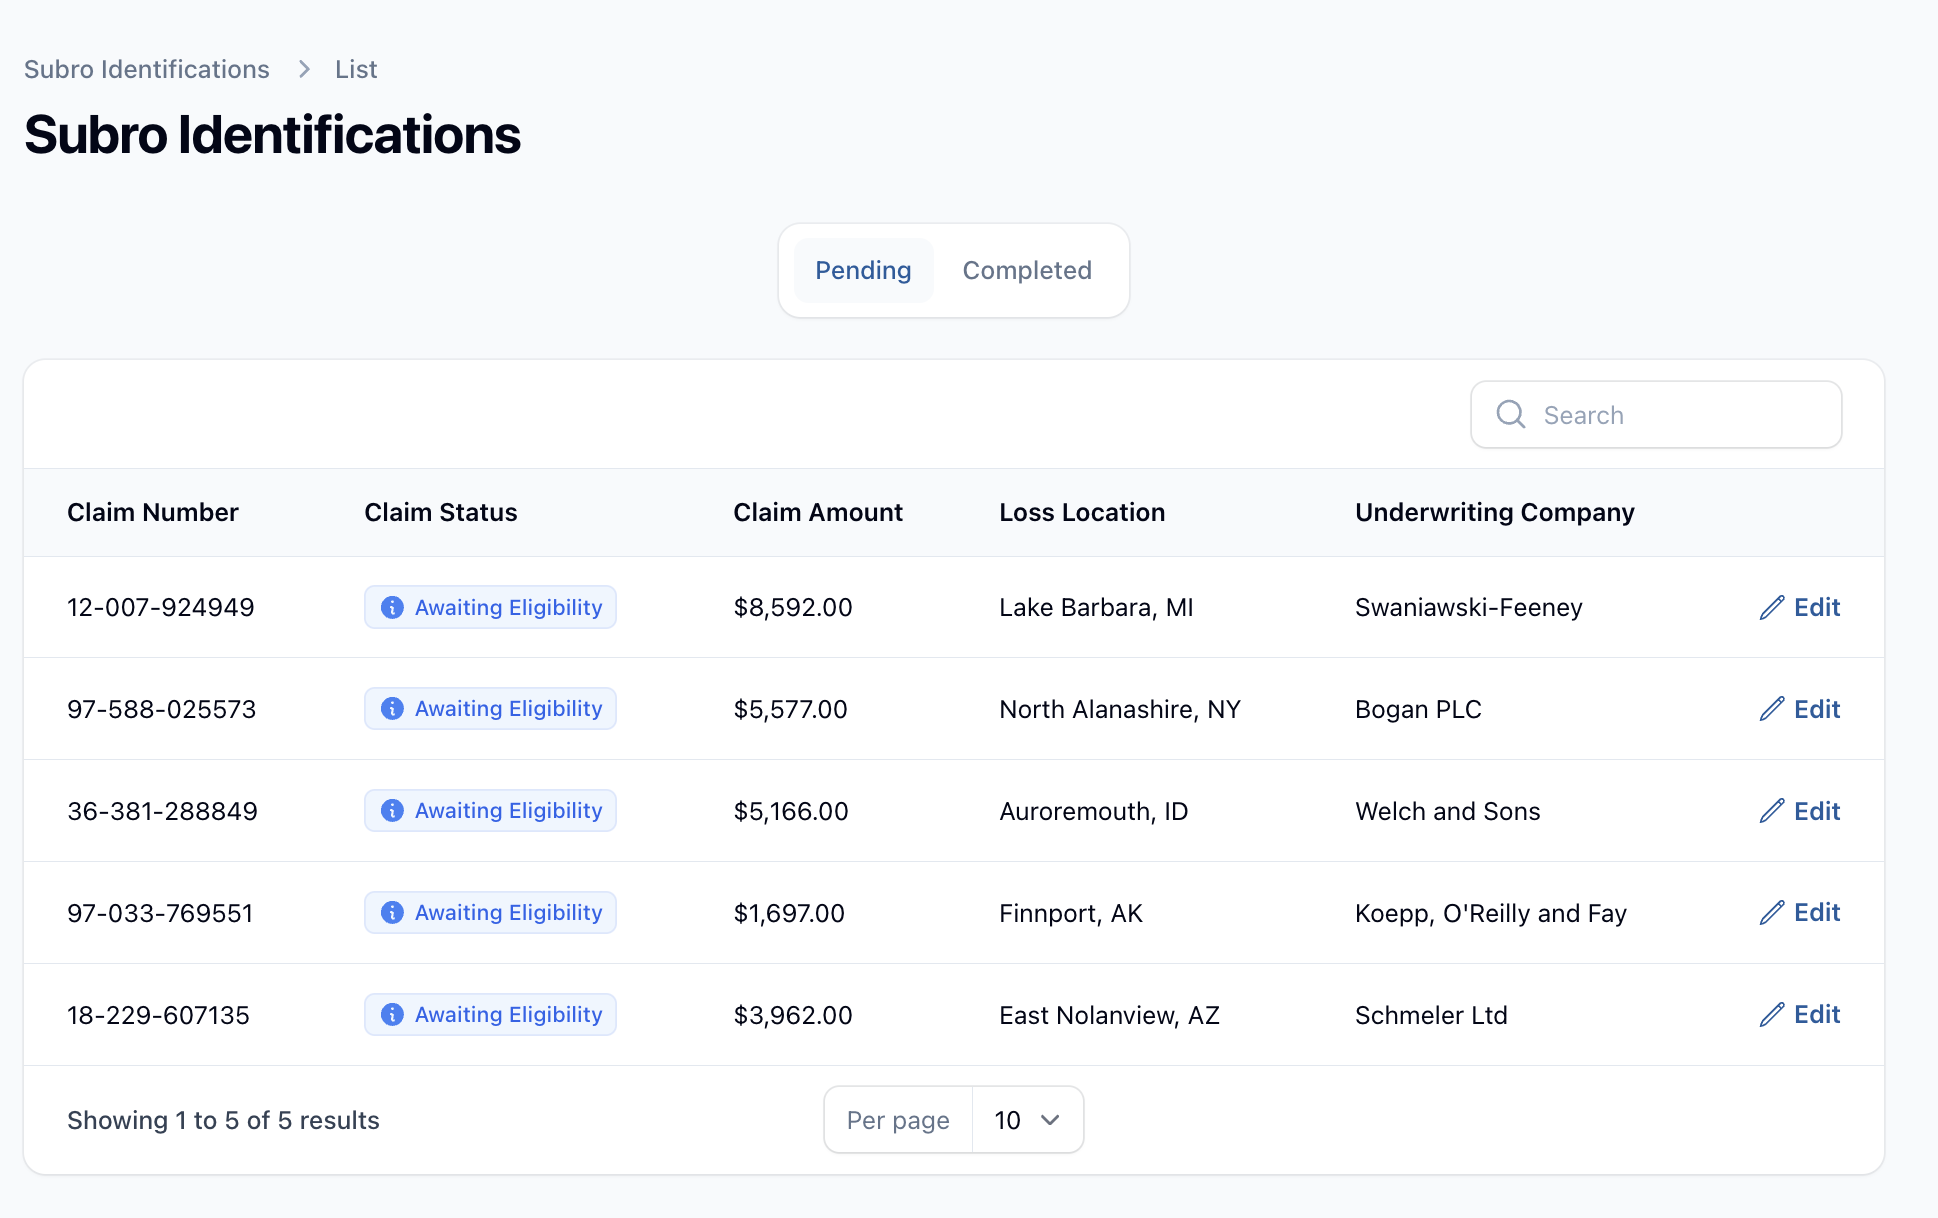Click pencil icon for Schmeler Ltd row
The image size is (1938, 1218).
click(1771, 1015)
